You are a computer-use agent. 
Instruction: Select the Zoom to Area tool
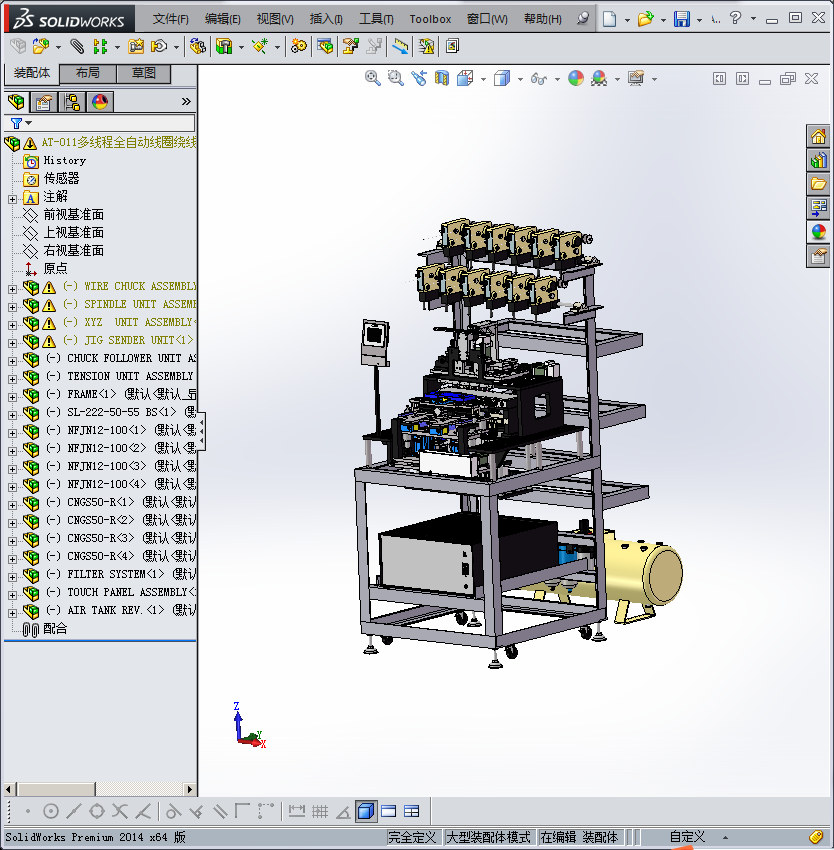[396, 79]
